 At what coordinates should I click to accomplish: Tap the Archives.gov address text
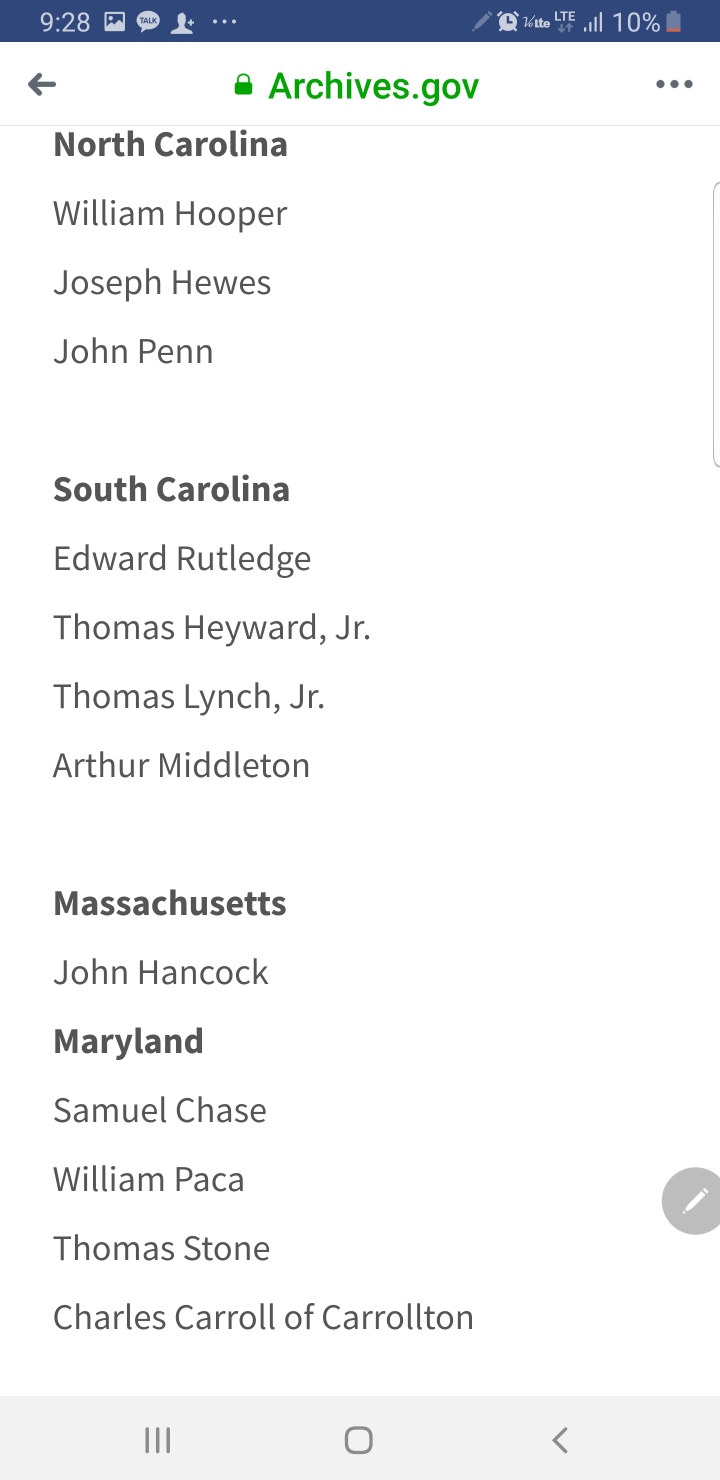point(373,86)
